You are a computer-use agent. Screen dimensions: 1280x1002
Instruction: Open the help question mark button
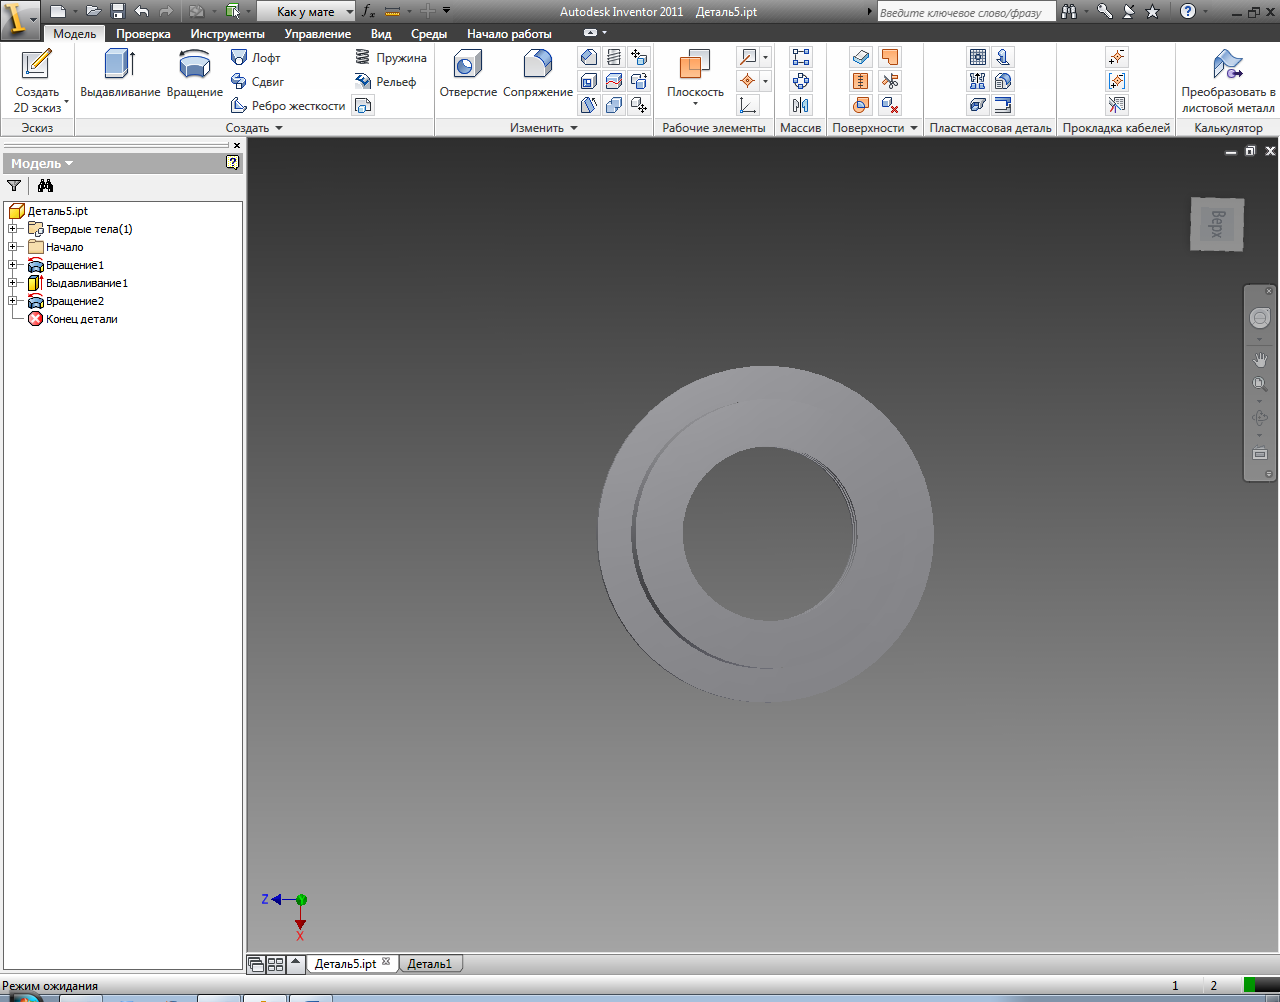click(1188, 11)
